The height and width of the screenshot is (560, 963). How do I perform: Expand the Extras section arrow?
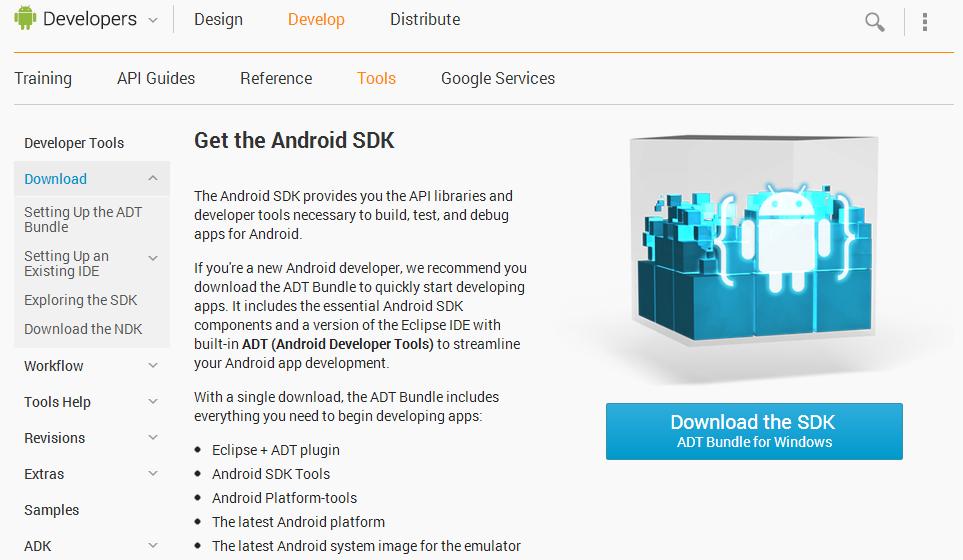click(x=153, y=473)
